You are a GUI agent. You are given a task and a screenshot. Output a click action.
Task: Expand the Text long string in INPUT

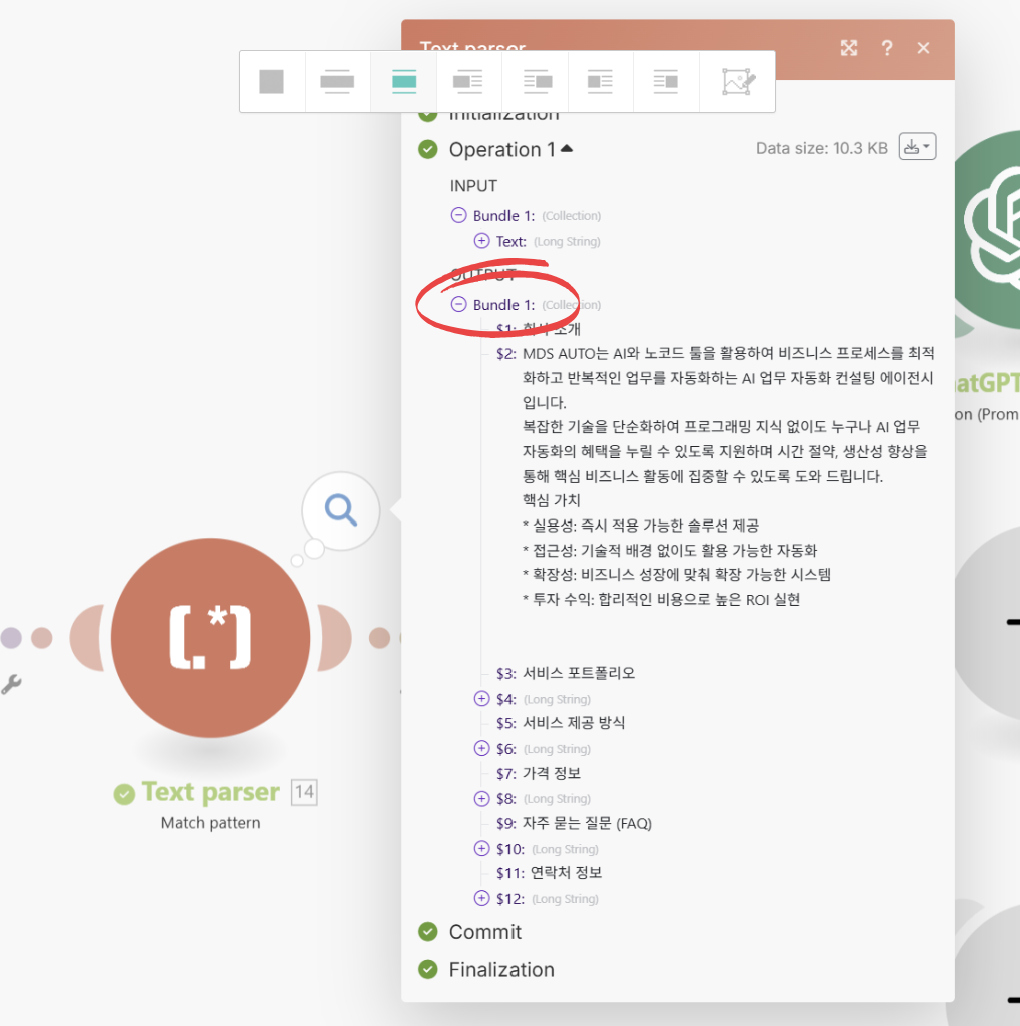click(x=481, y=241)
